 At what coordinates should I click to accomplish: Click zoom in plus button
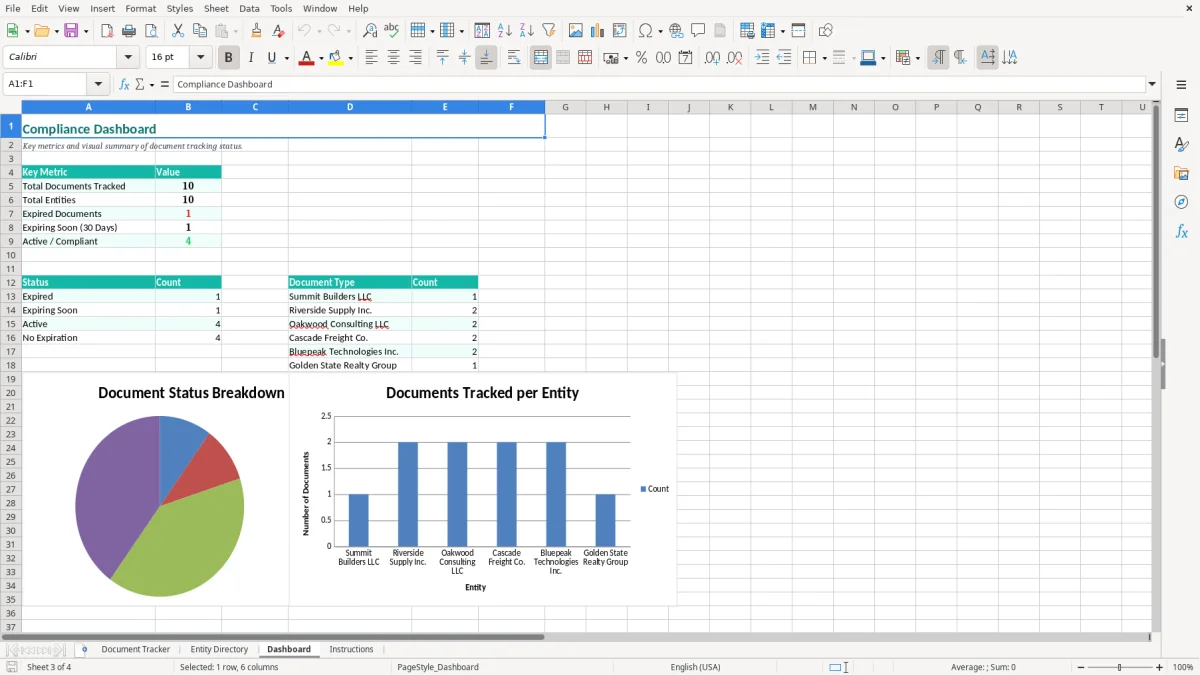pos(1159,667)
